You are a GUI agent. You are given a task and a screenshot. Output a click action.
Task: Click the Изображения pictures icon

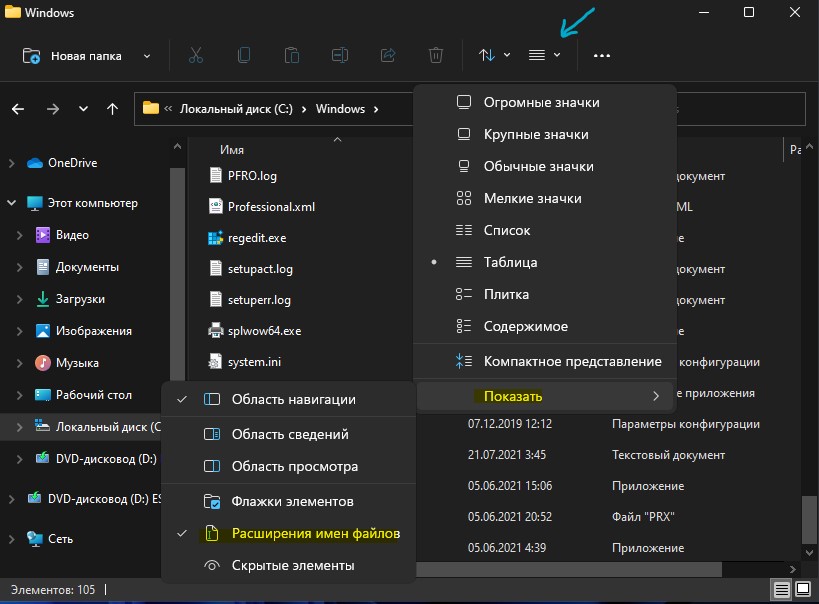[43, 331]
